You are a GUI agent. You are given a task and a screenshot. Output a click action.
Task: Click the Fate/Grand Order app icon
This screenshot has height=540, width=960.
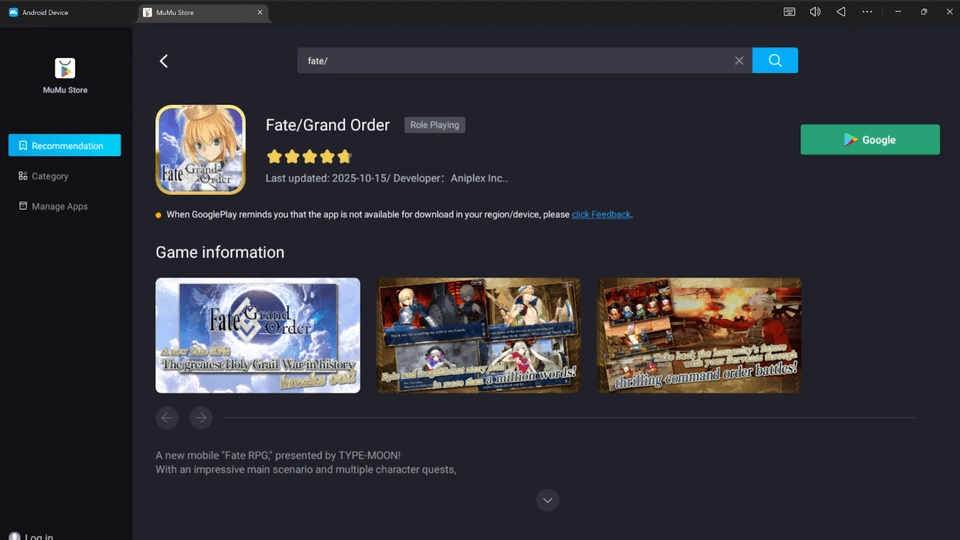tap(200, 149)
